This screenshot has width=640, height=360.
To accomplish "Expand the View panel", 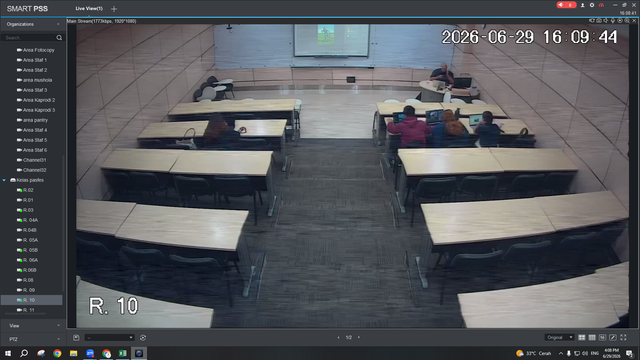I will (x=33, y=326).
